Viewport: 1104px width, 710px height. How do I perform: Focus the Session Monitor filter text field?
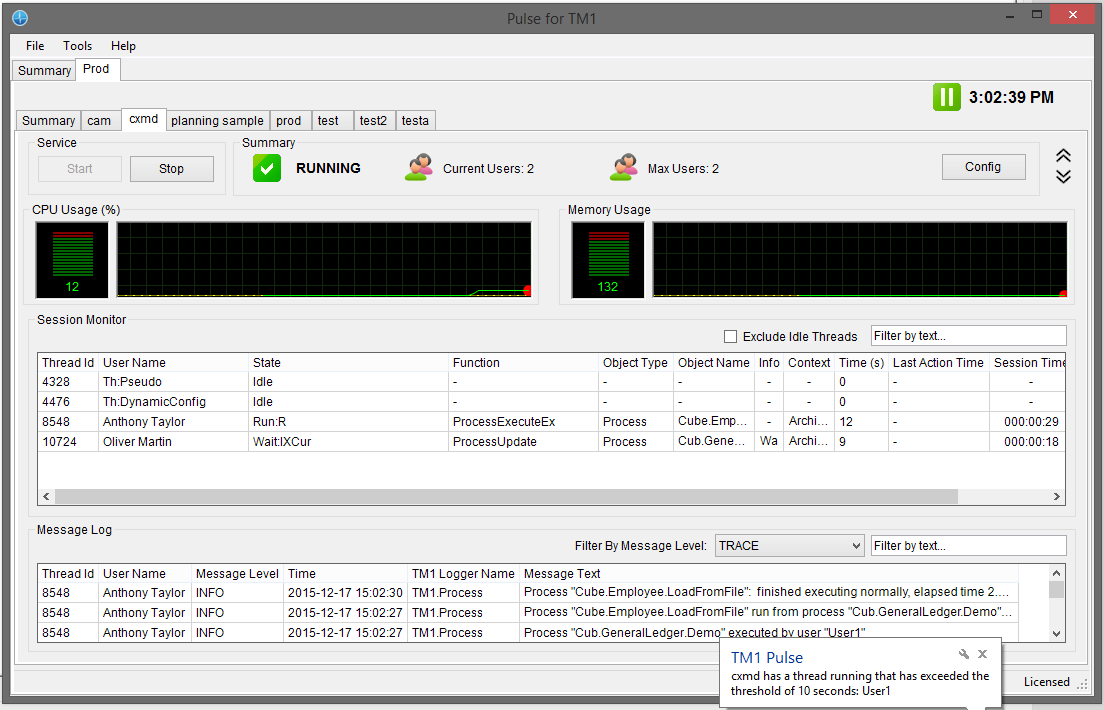tap(969, 336)
